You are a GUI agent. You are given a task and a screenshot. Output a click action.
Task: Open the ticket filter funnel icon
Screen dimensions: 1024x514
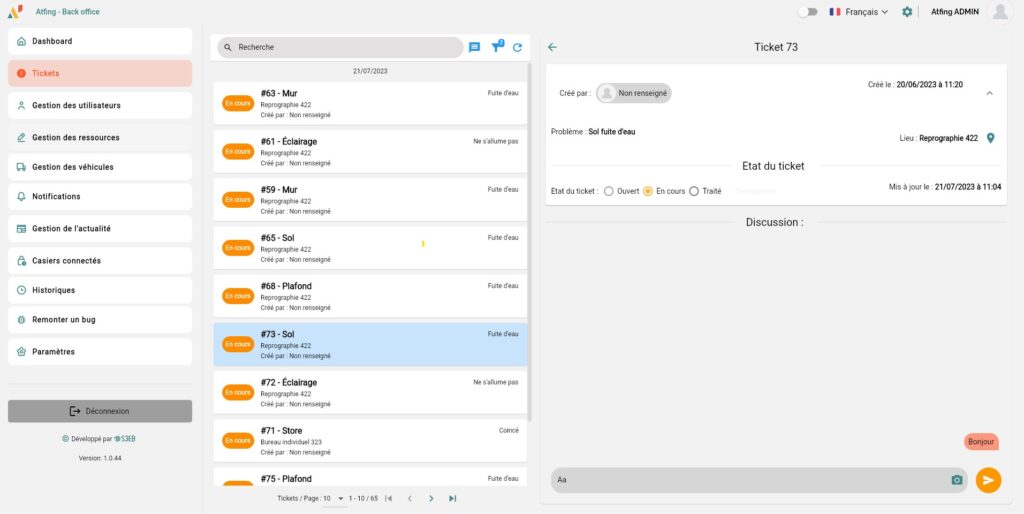tap(497, 47)
